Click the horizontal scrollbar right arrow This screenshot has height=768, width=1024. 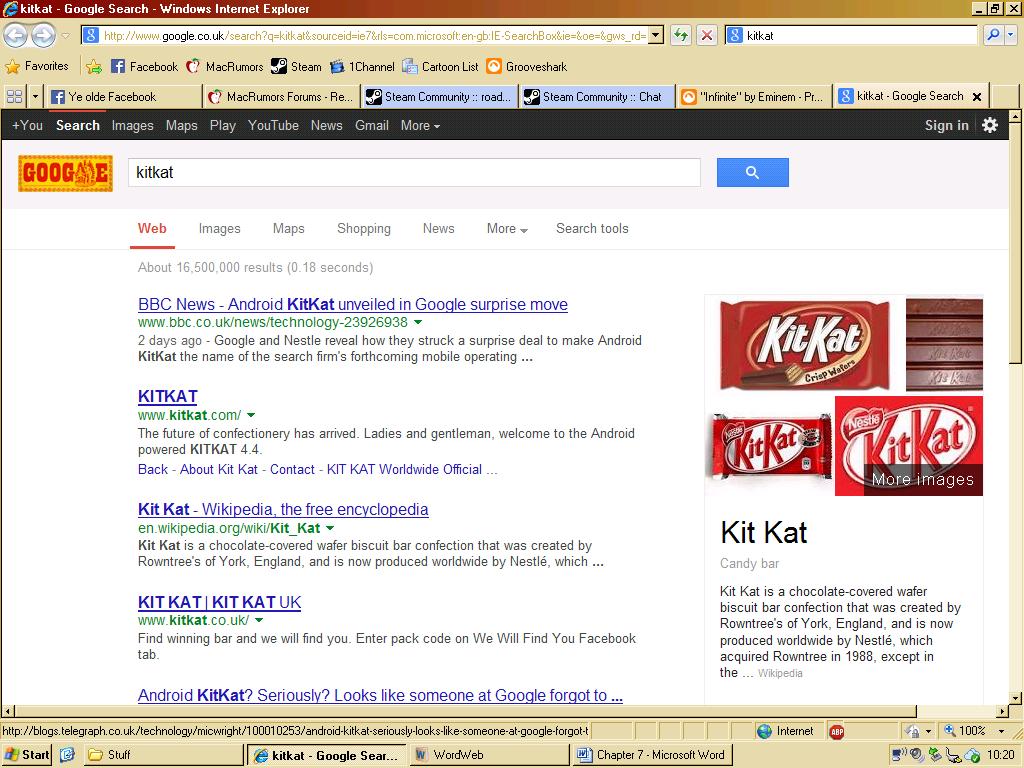tap(1002, 711)
